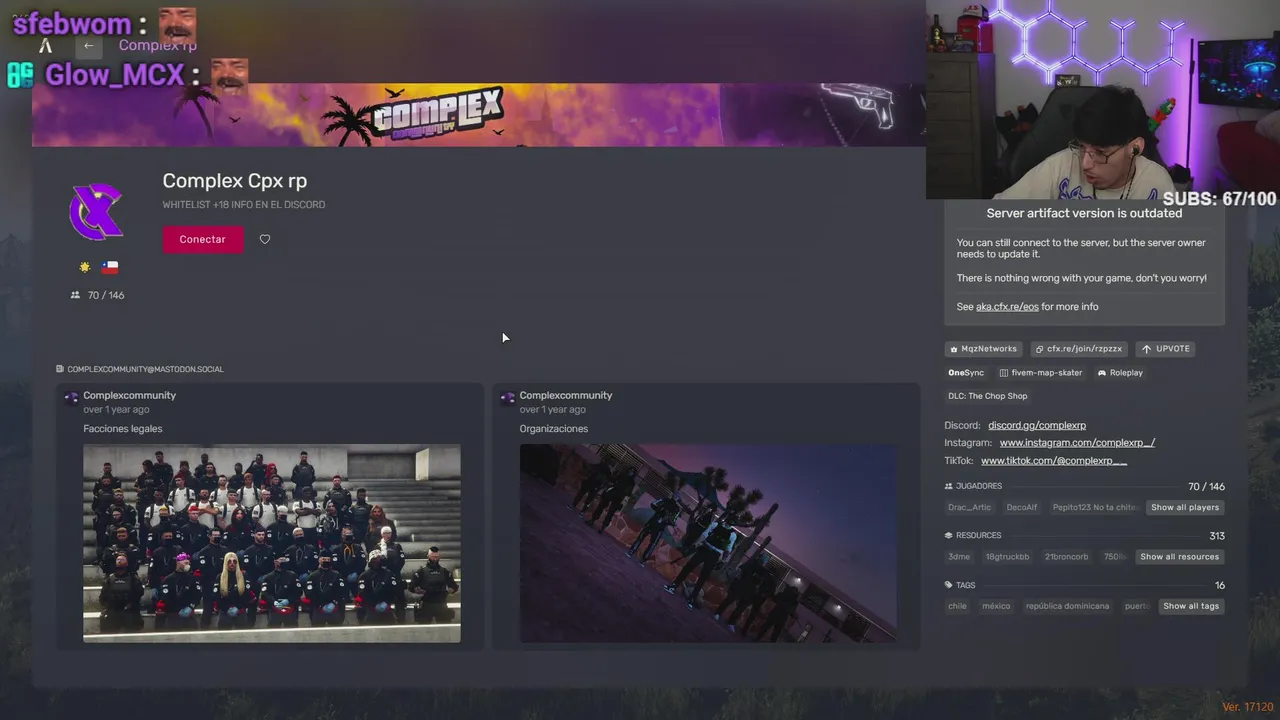Click the Conectar button
Screen dimensions: 1280x720
coord(203,239)
